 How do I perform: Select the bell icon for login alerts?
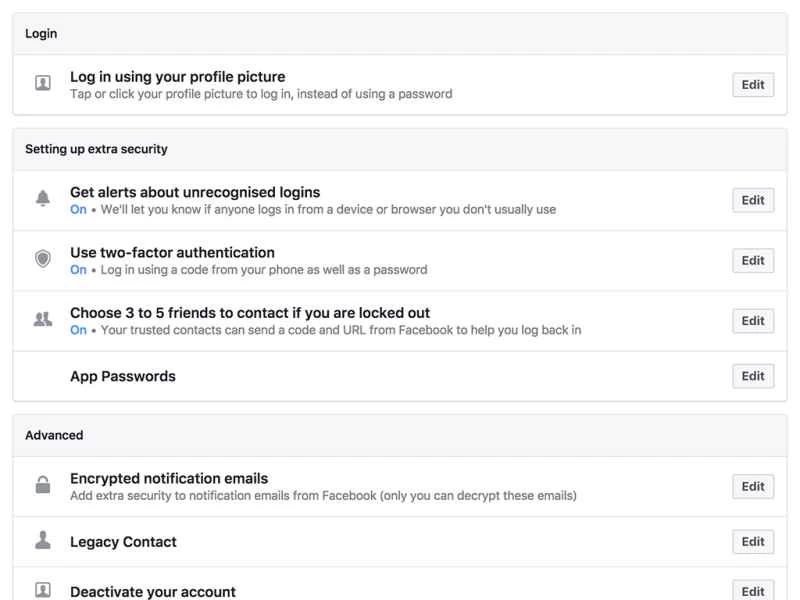[x=42, y=198]
